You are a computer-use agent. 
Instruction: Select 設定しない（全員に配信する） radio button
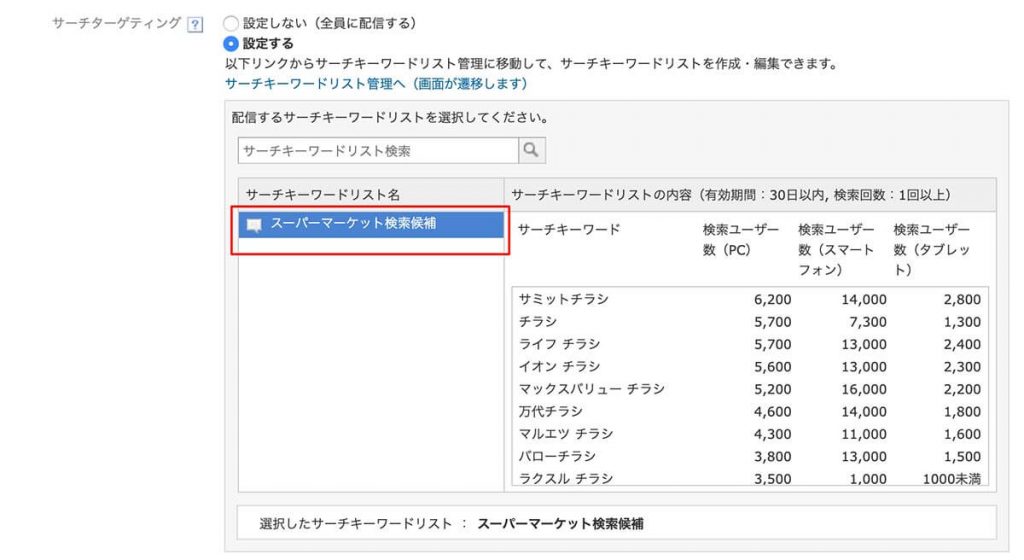231,23
